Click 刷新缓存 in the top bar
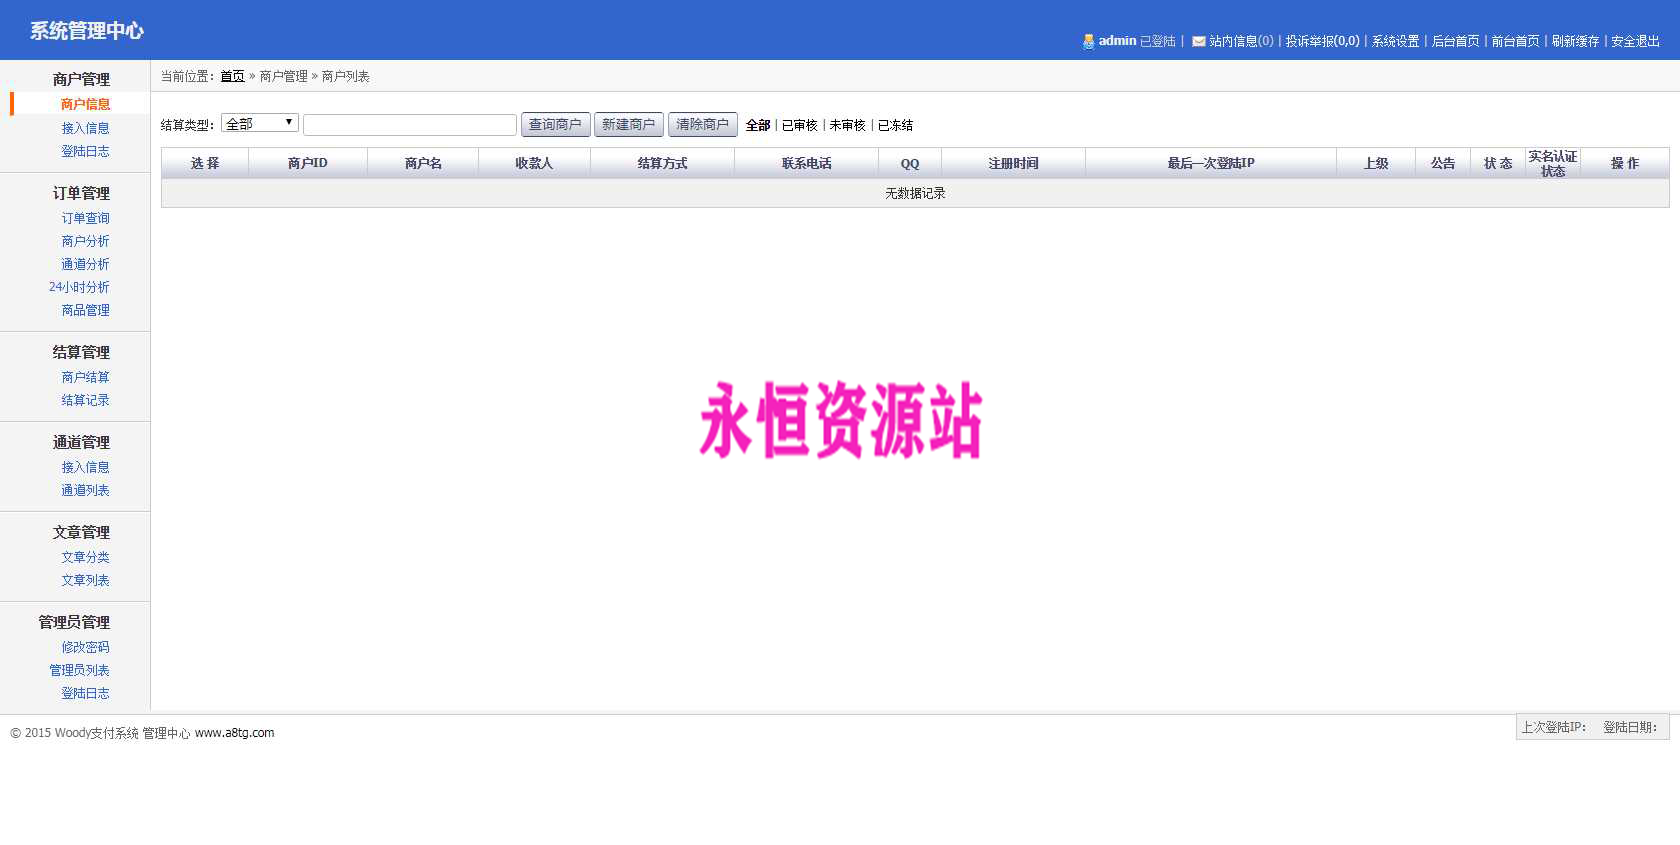1680x845 pixels. pos(1575,41)
